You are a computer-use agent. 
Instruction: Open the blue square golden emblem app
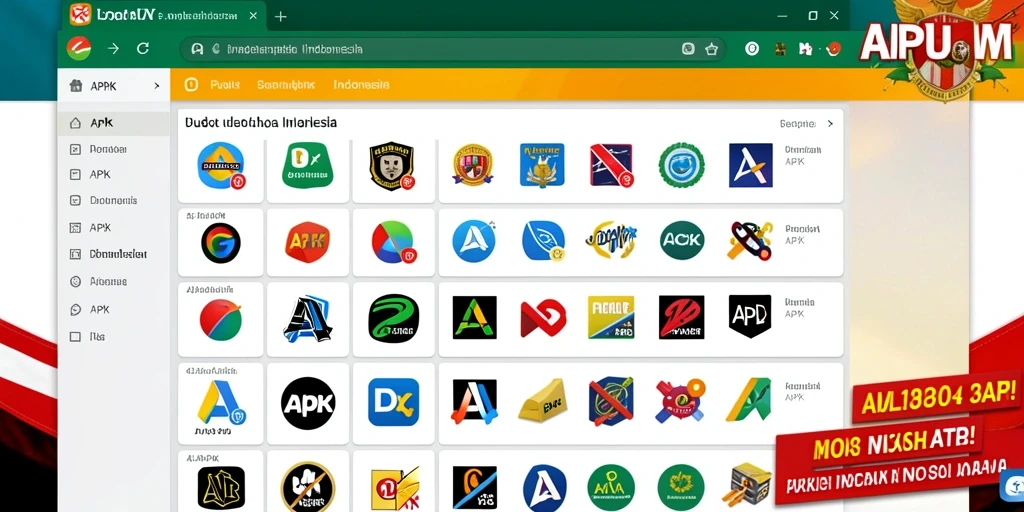coord(542,165)
